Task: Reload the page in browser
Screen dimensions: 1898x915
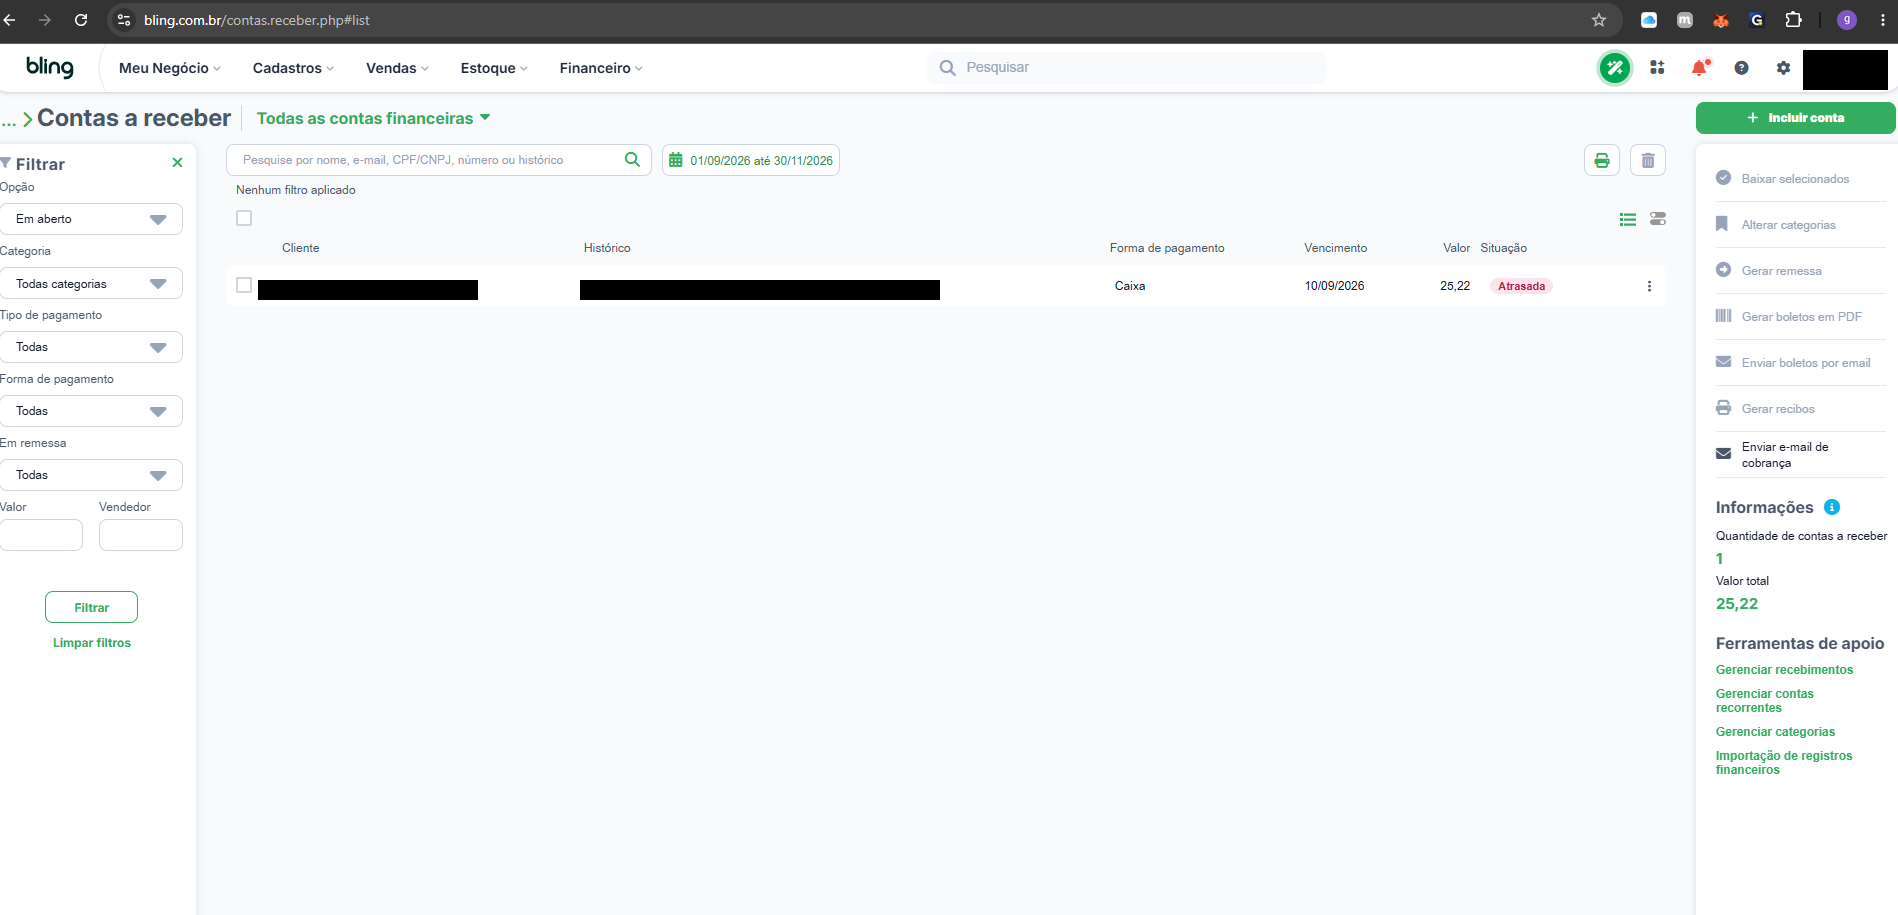Action: (81, 20)
